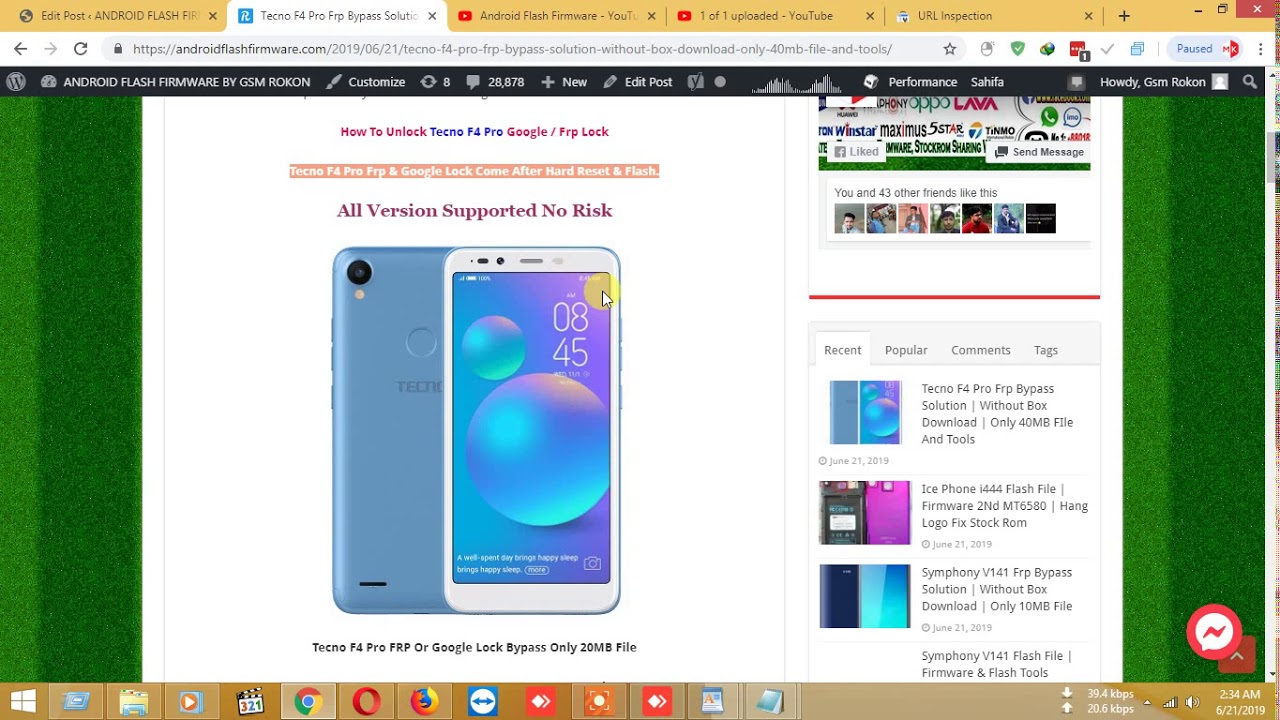Open a new browser tab

tap(1124, 16)
